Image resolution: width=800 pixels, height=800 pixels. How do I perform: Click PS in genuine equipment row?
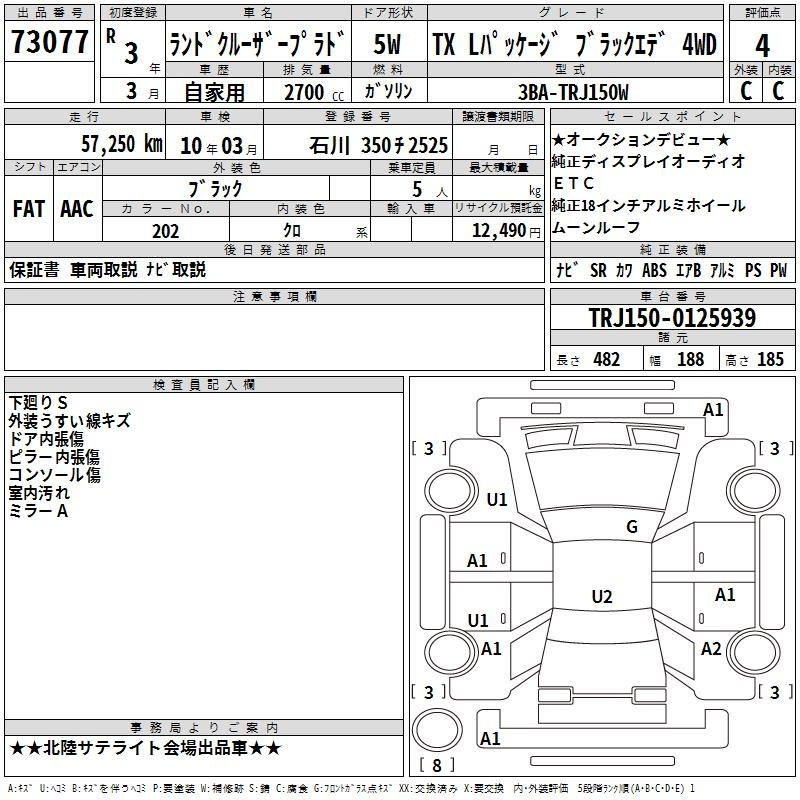(x=753, y=270)
